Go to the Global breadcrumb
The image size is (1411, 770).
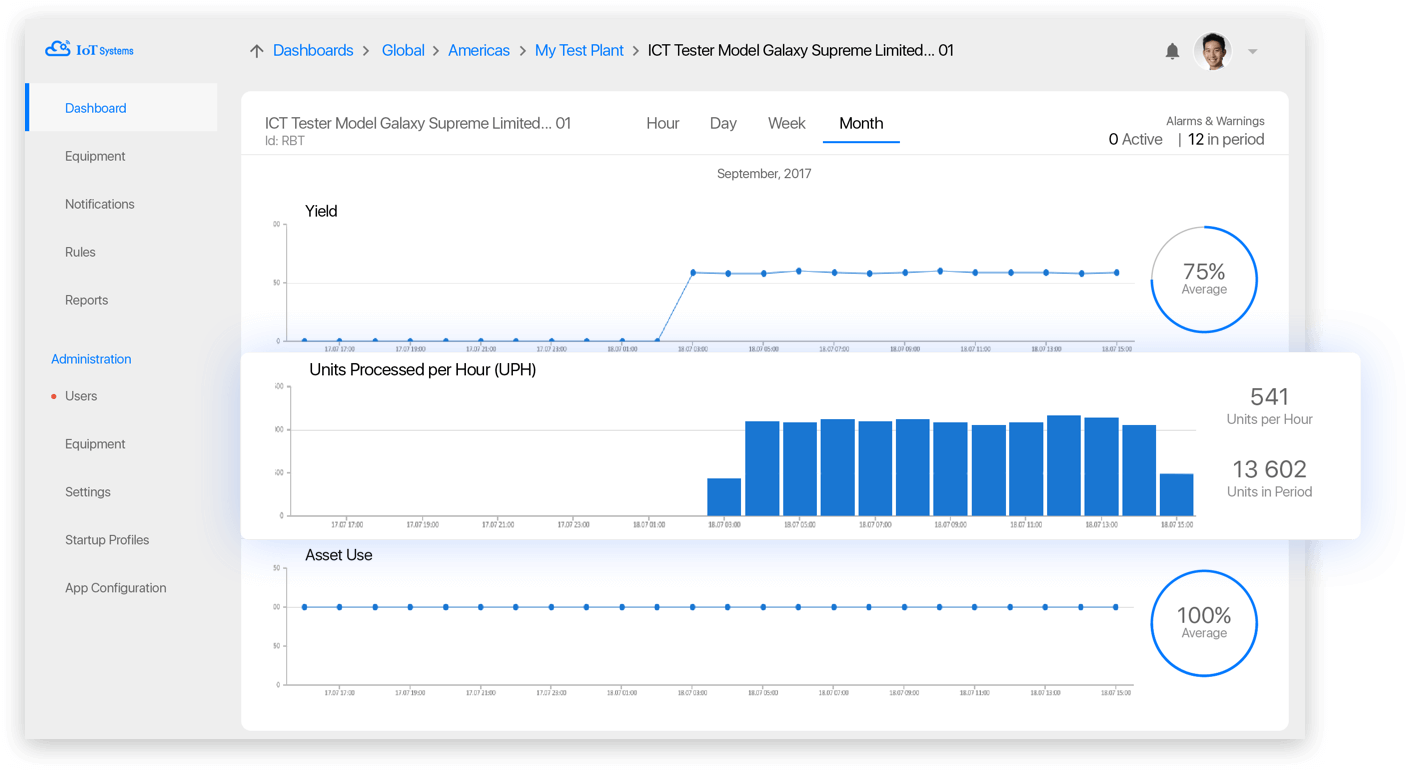tap(403, 50)
